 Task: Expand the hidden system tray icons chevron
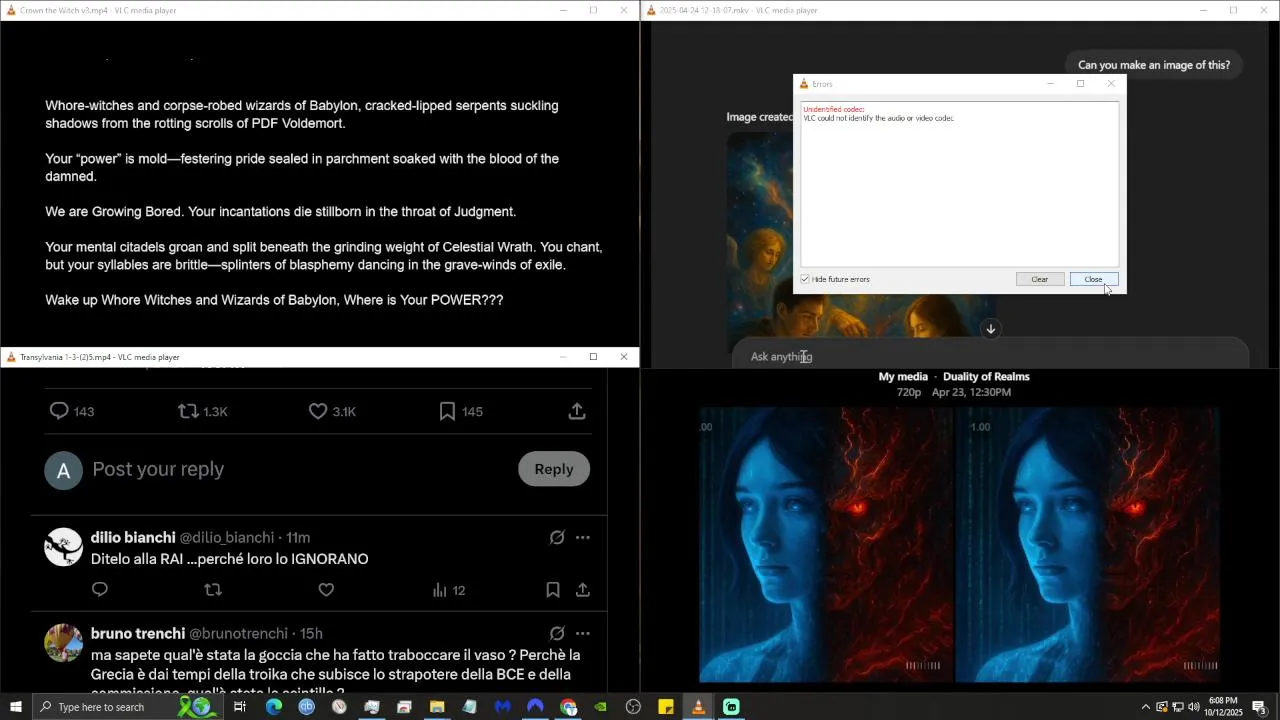tap(1146, 707)
